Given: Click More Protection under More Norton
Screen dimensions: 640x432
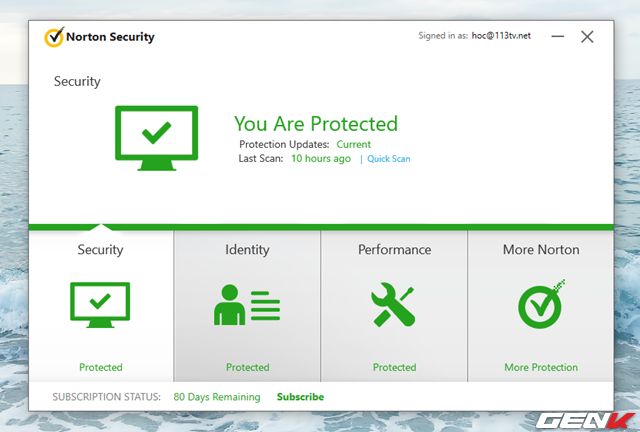Looking at the screenshot, I should pyautogui.click(x=541, y=367).
